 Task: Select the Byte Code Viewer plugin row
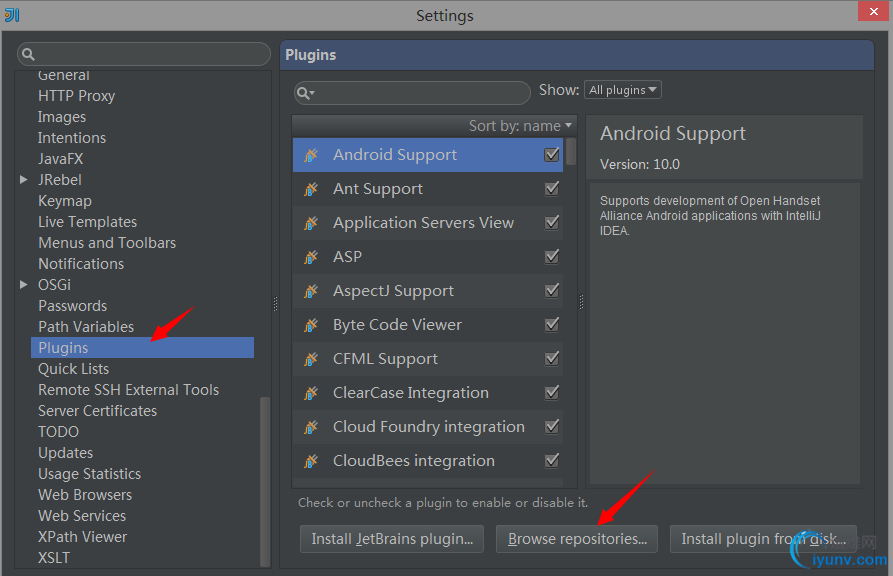(428, 325)
